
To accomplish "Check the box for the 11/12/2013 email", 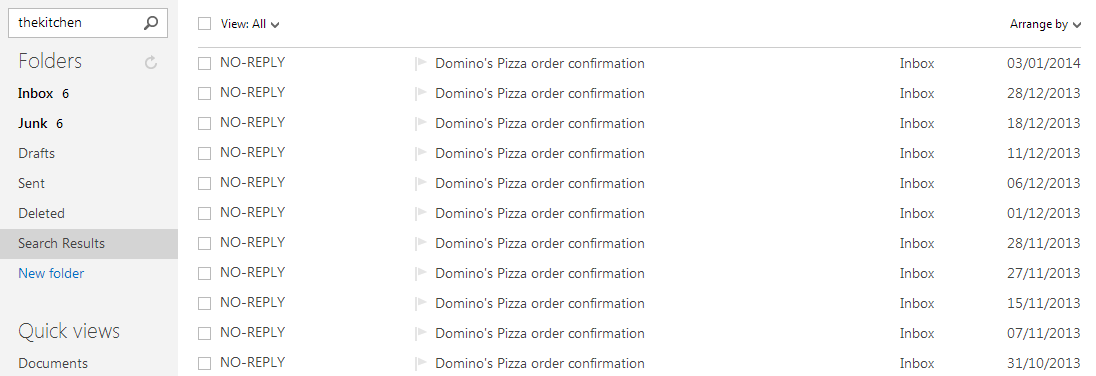I will (x=204, y=154).
